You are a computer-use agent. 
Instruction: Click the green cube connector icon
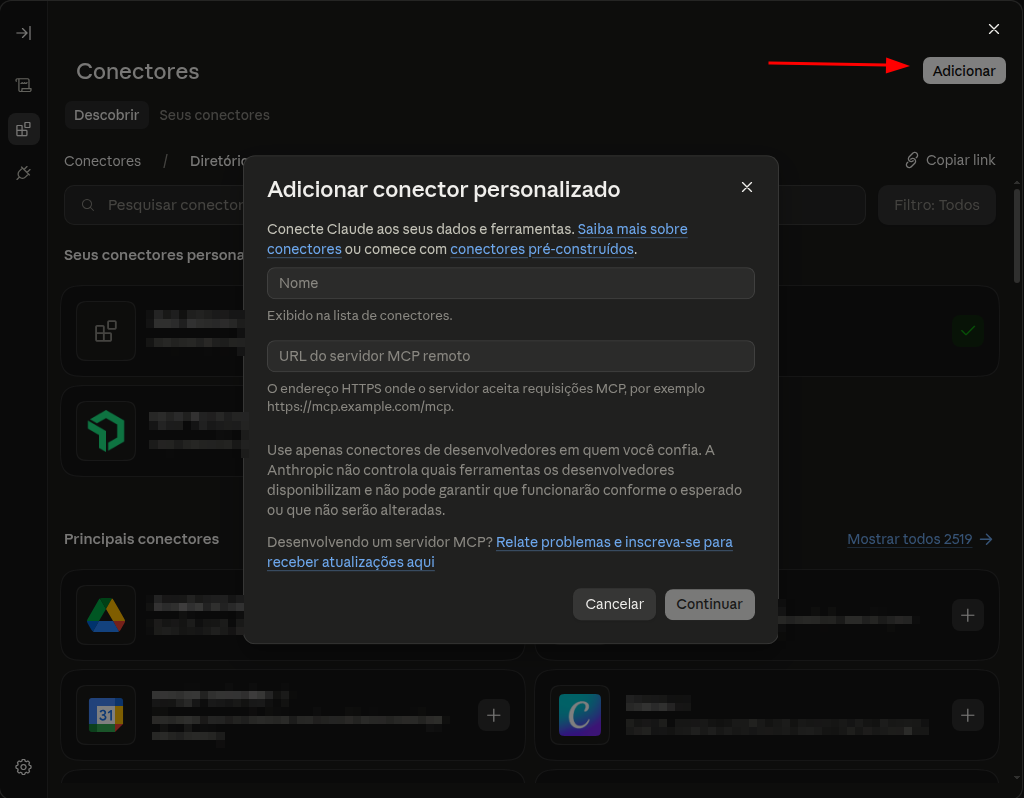click(x=106, y=431)
